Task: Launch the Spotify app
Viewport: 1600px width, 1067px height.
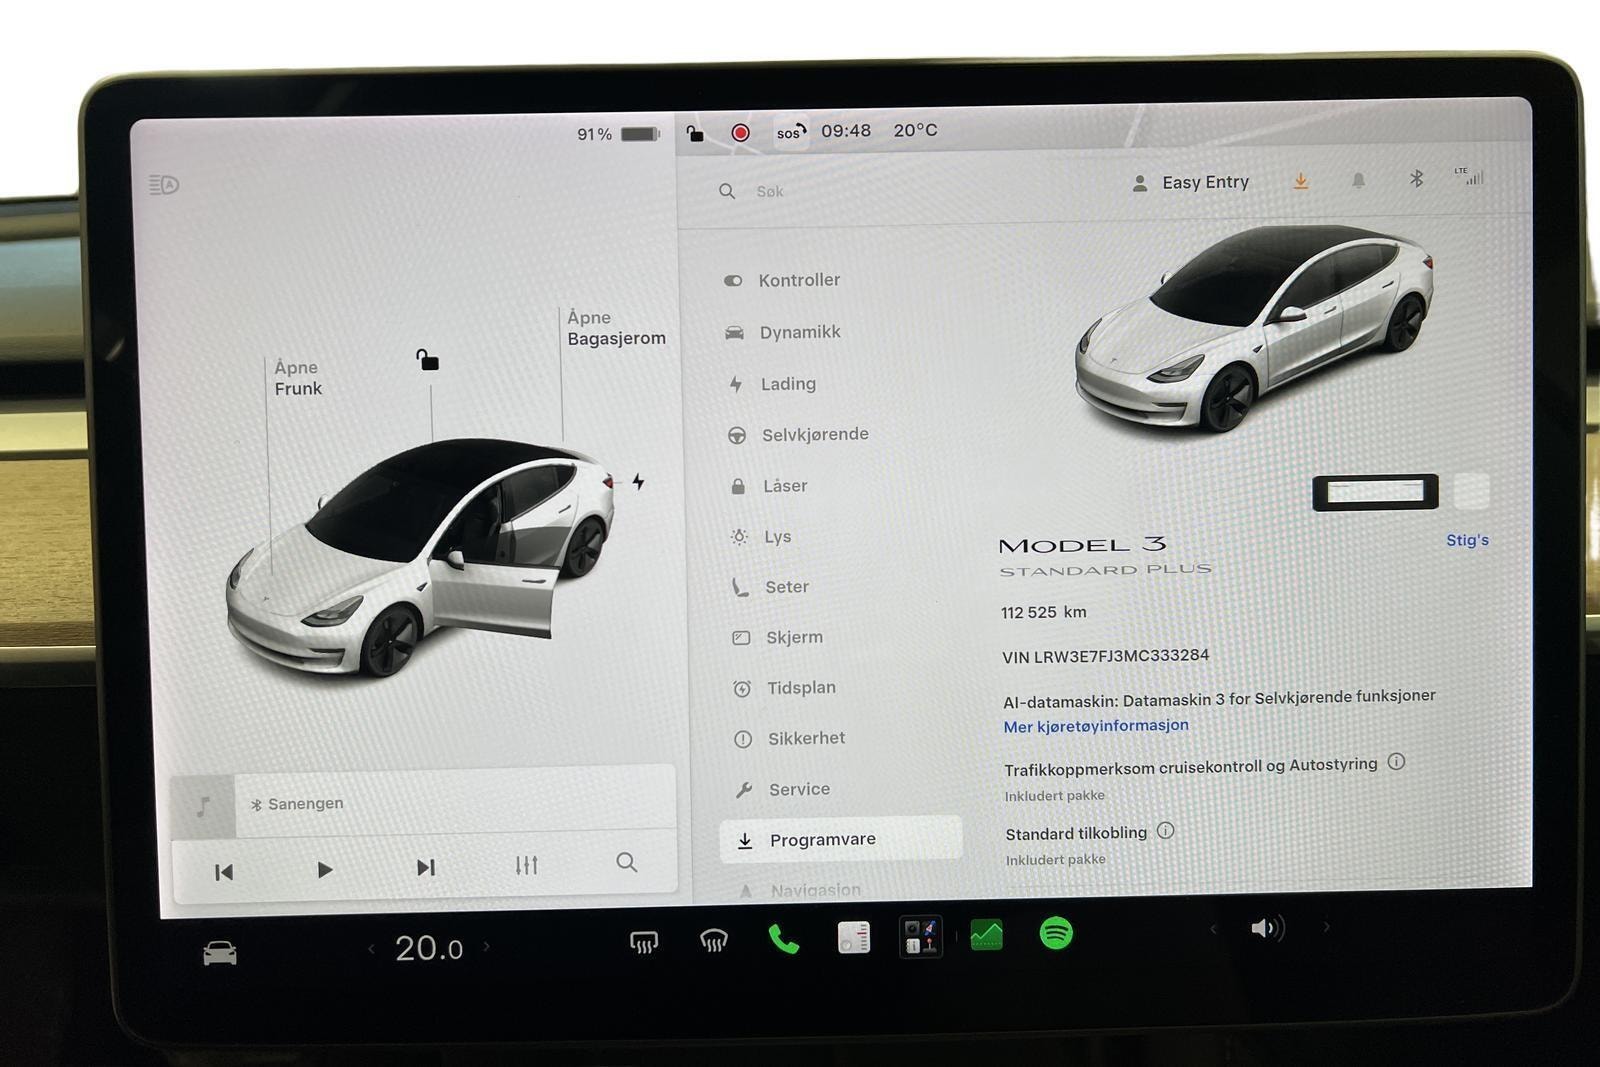Action: click(x=1056, y=933)
